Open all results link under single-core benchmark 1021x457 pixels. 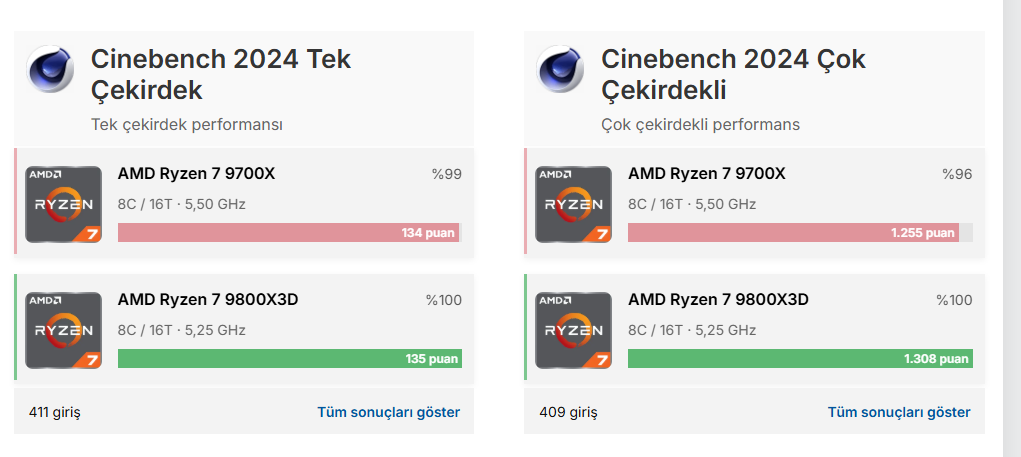coord(388,412)
